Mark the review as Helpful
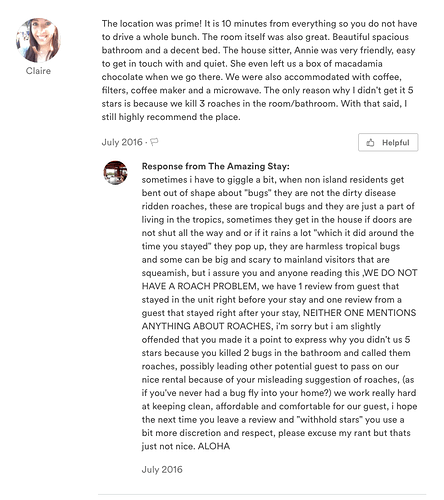This screenshot has height=500, width=444. click(388, 143)
